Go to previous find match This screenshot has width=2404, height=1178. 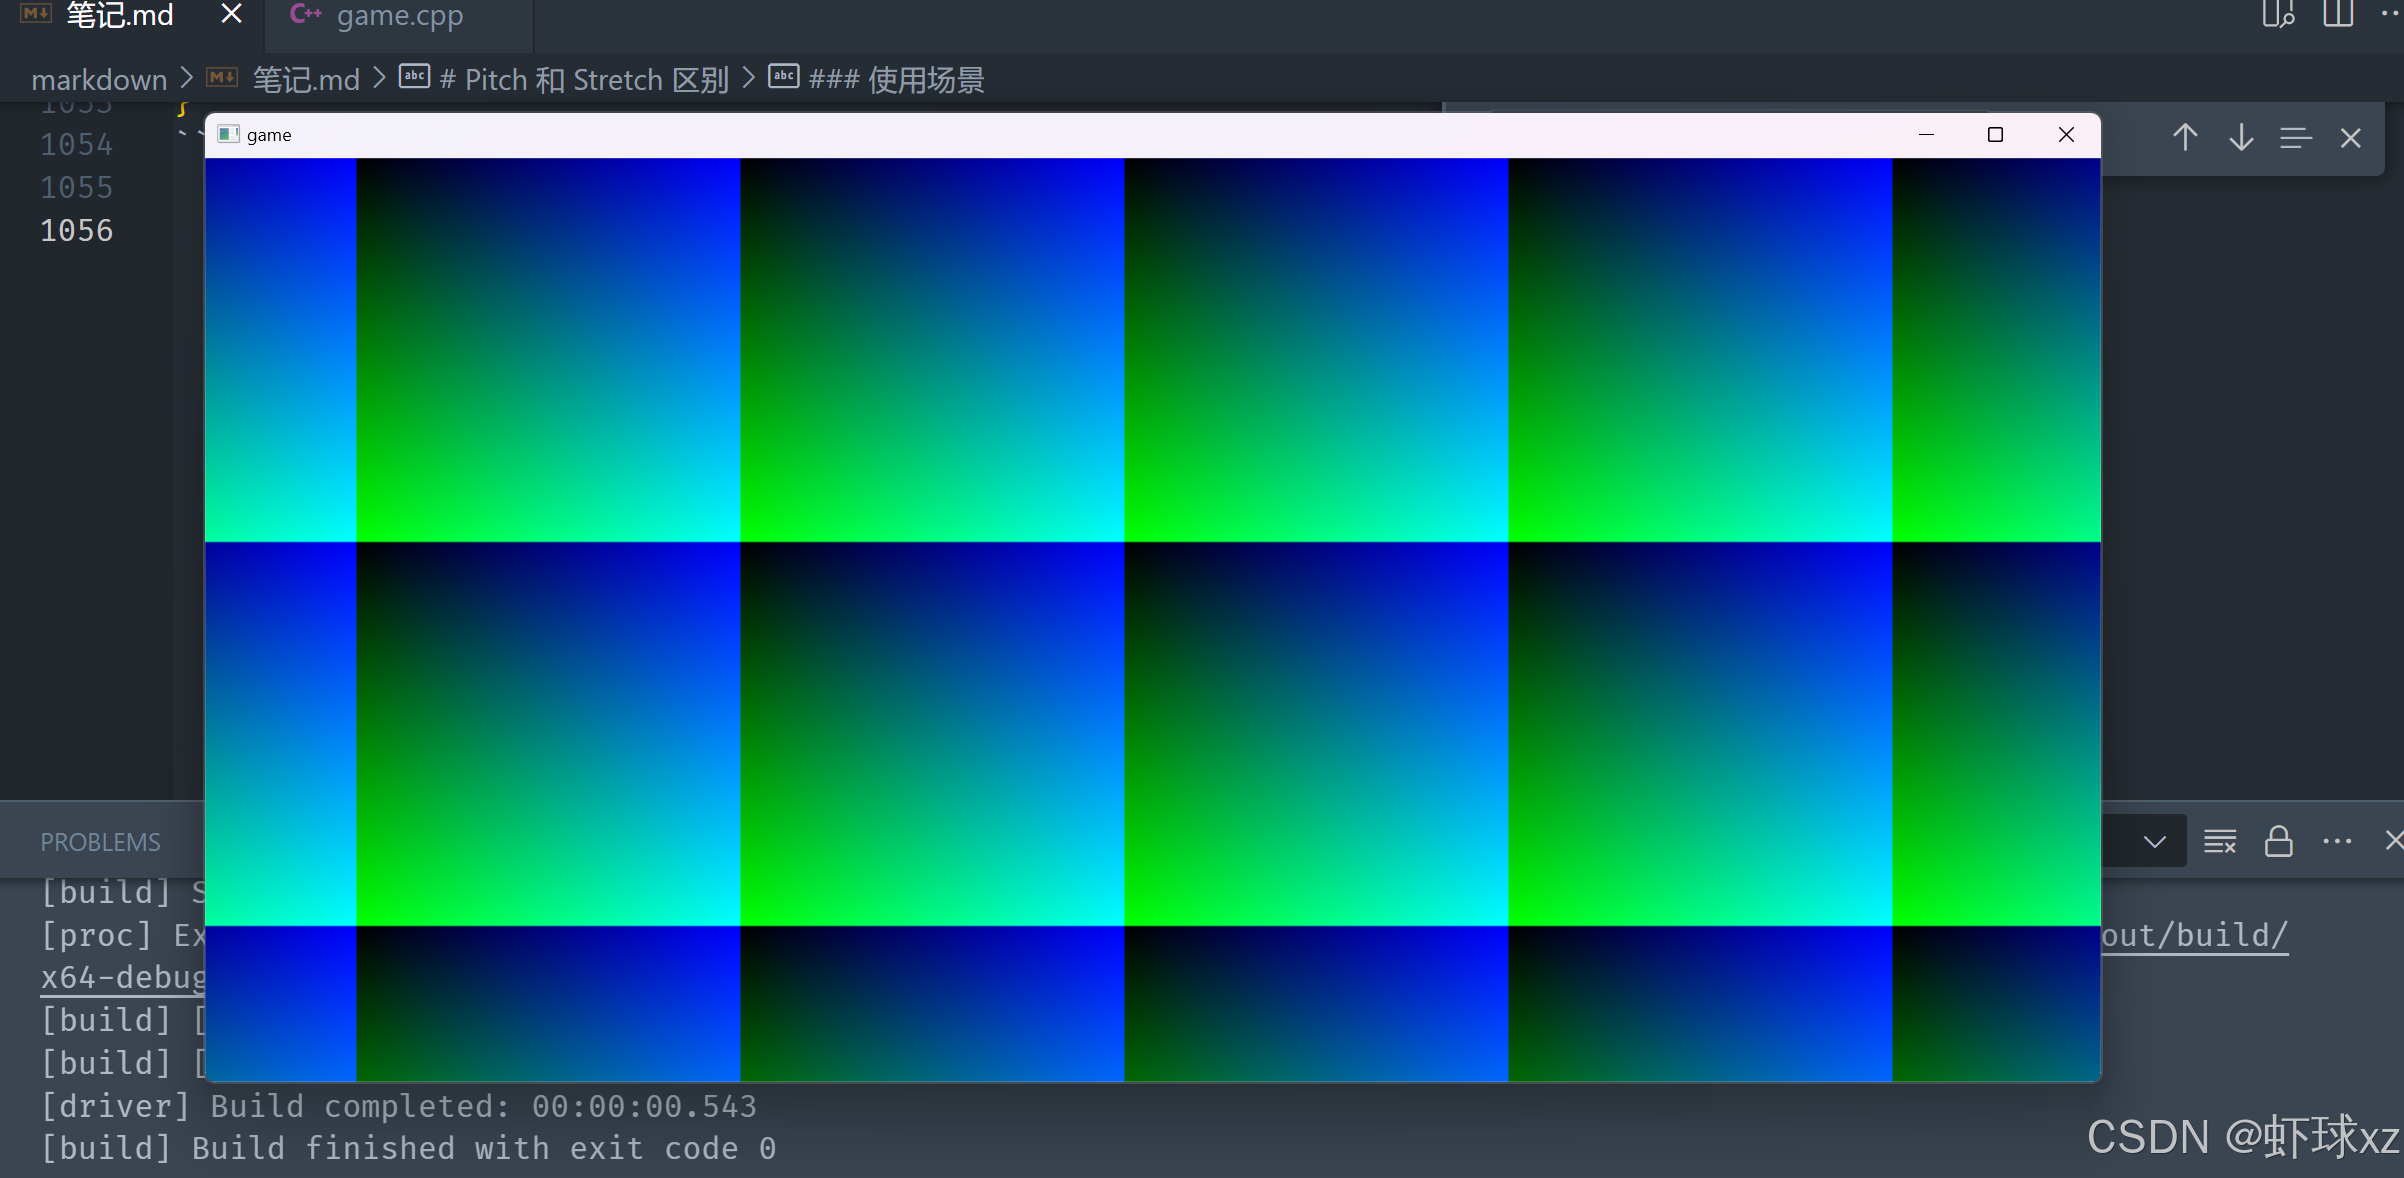(x=2185, y=138)
